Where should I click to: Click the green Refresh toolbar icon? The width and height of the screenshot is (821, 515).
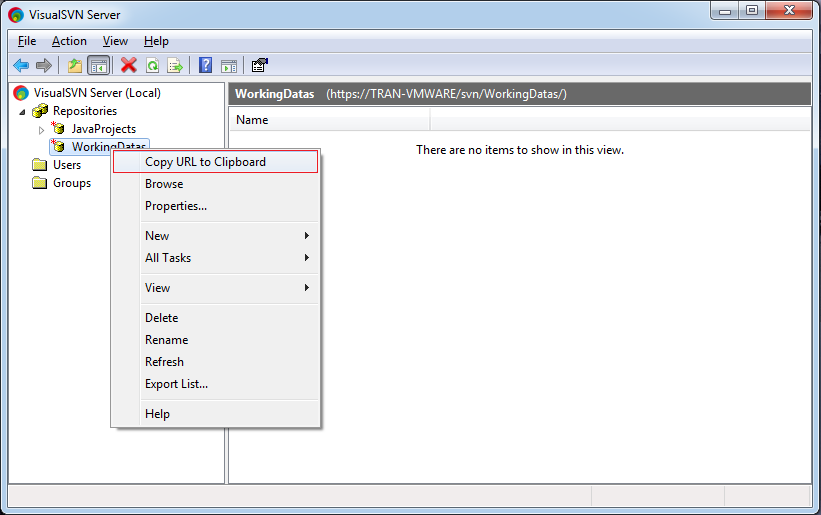pos(152,65)
